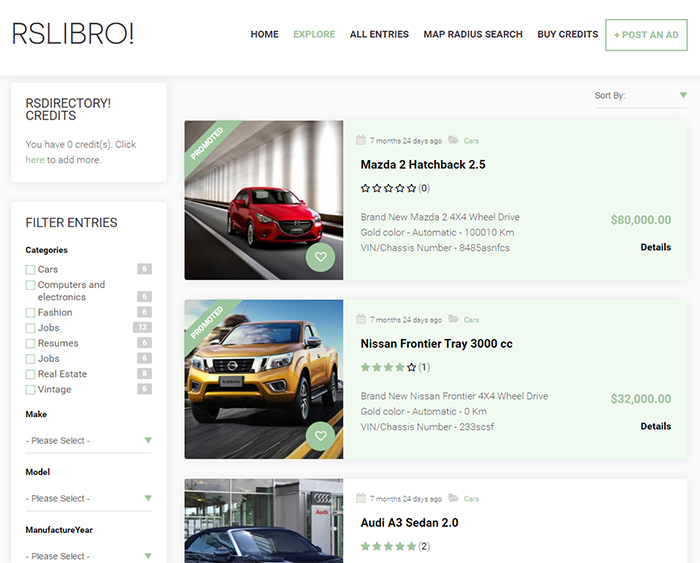Open the Mazda 2 Hatchback 2.5 title
The width and height of the screenshot is (700, 563).
(423, 165)
